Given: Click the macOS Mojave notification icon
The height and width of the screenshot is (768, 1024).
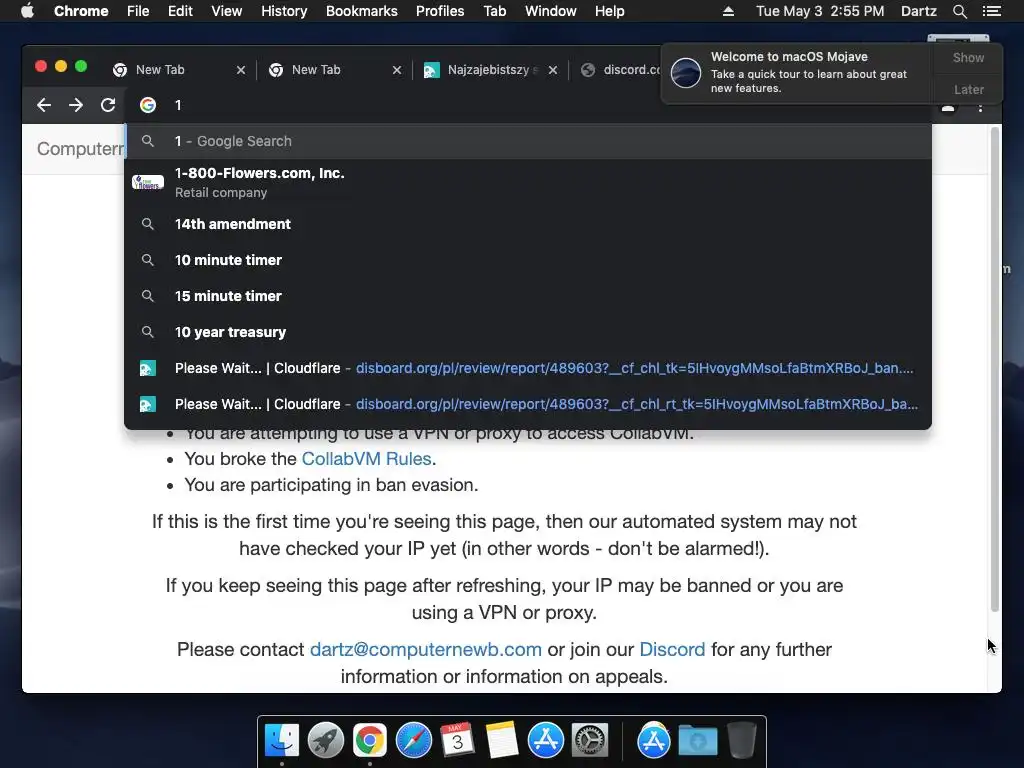Looking at the screenshot, I should pyautogui.click(x=686, y=72).
